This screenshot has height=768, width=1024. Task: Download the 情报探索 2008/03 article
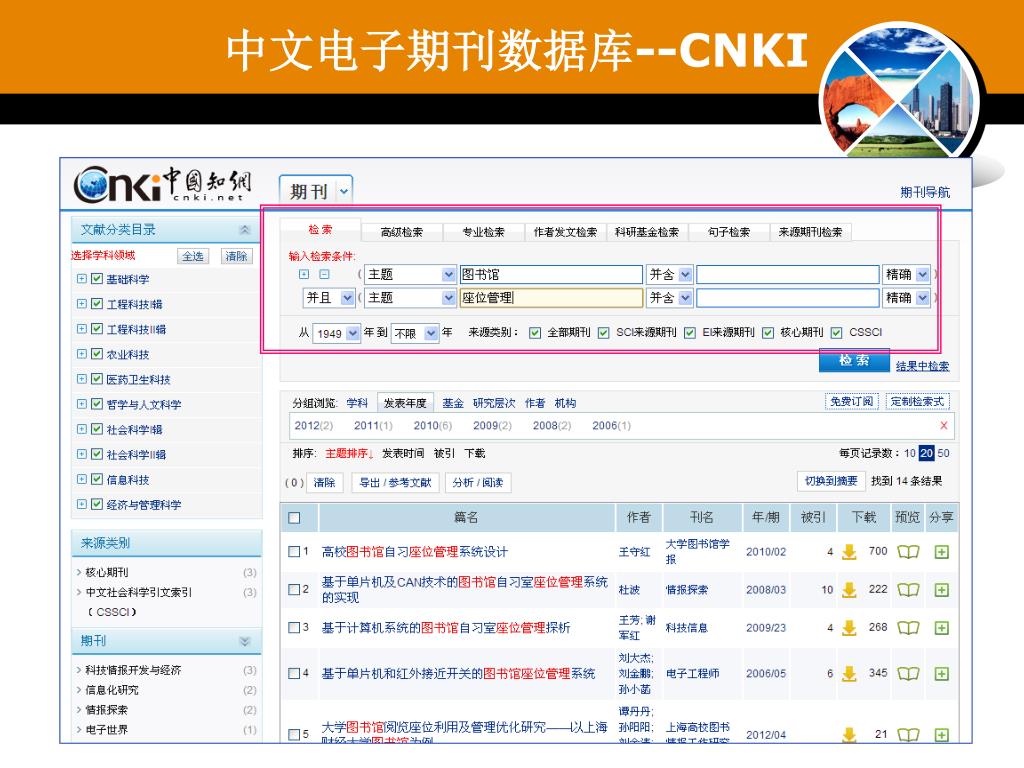pyautogui.click(x=849, y=590)
